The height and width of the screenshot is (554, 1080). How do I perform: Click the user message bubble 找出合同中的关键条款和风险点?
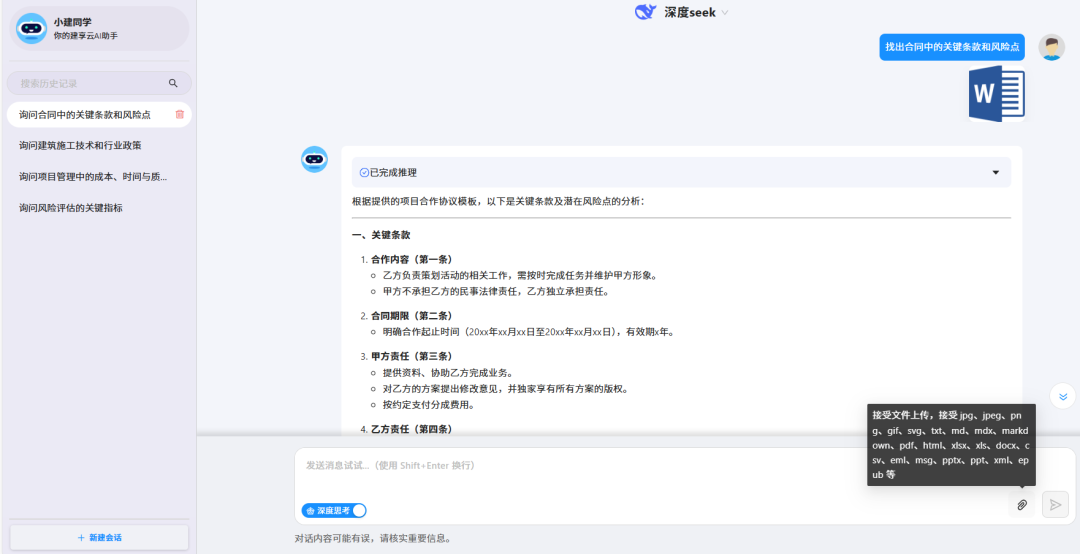pyautogui.click(x=952, y=47)
